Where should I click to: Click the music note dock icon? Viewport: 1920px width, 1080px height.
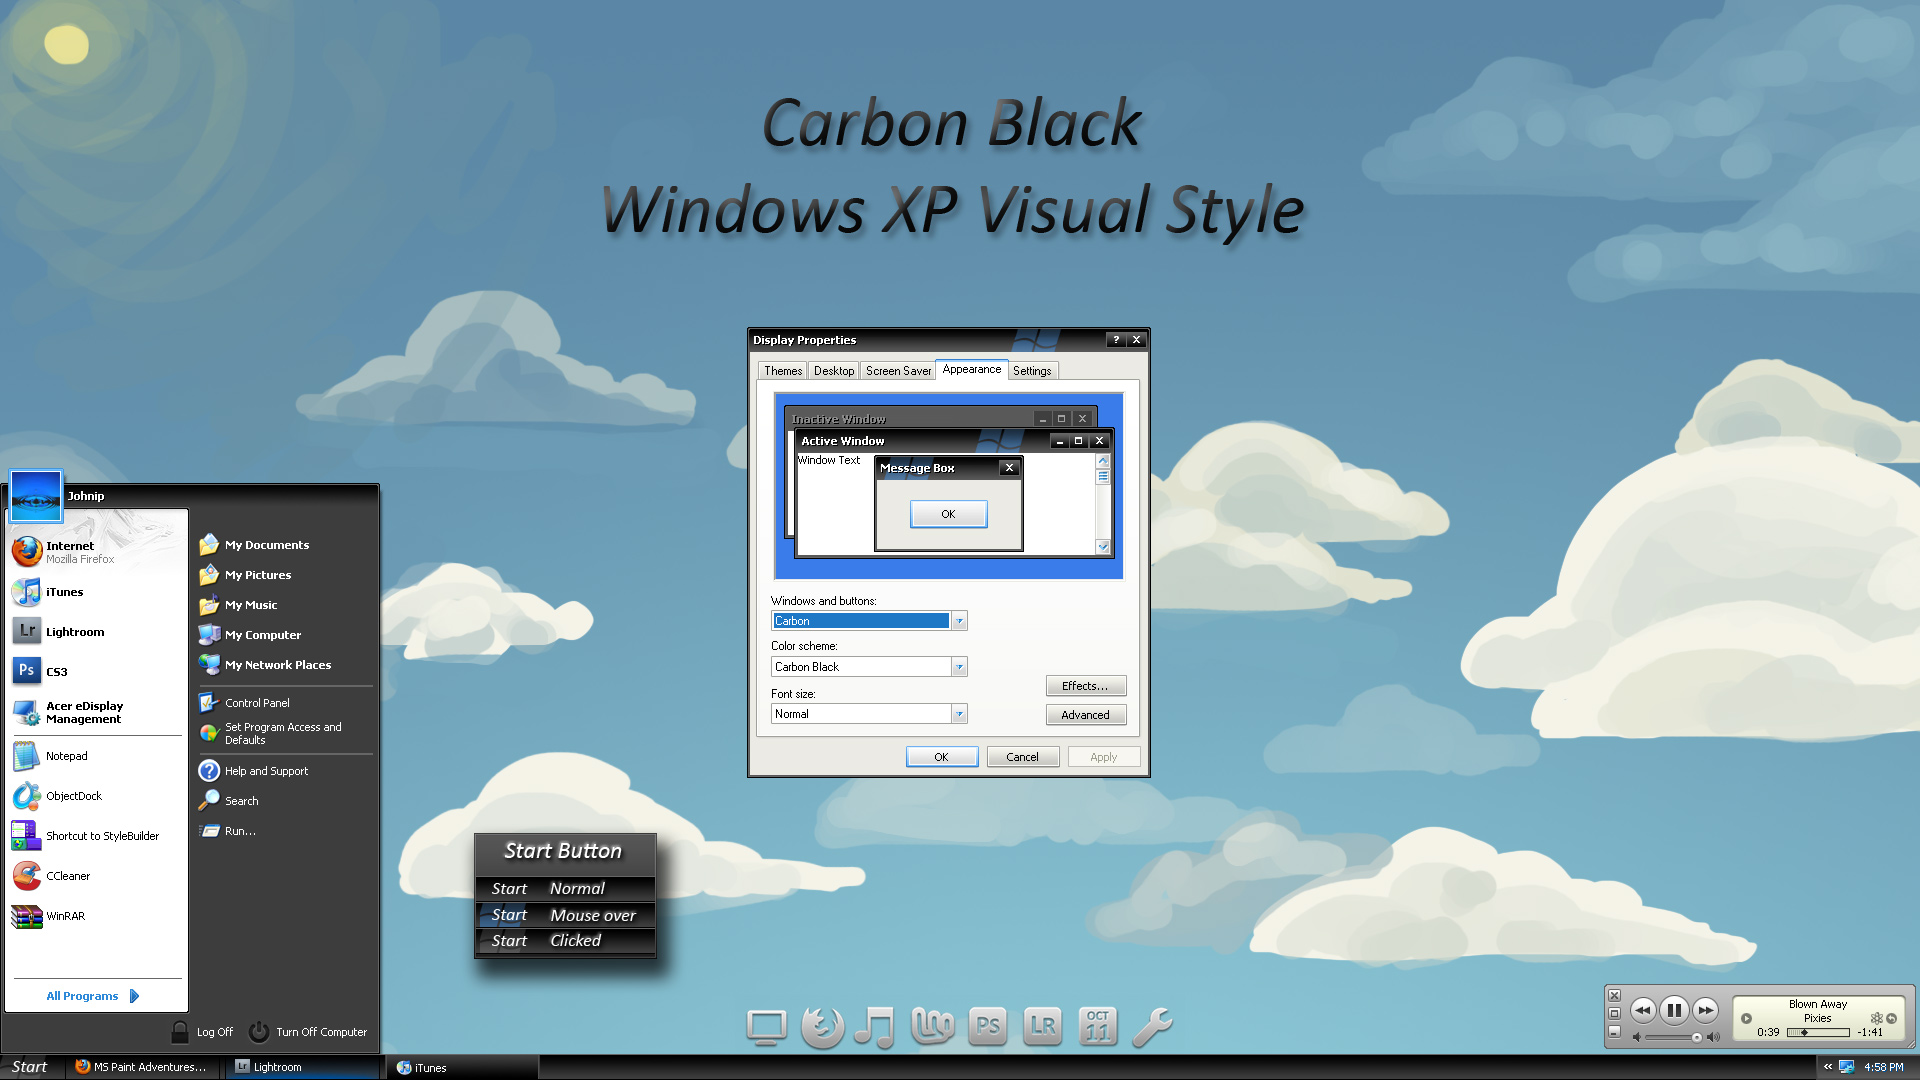point(874,1026)
